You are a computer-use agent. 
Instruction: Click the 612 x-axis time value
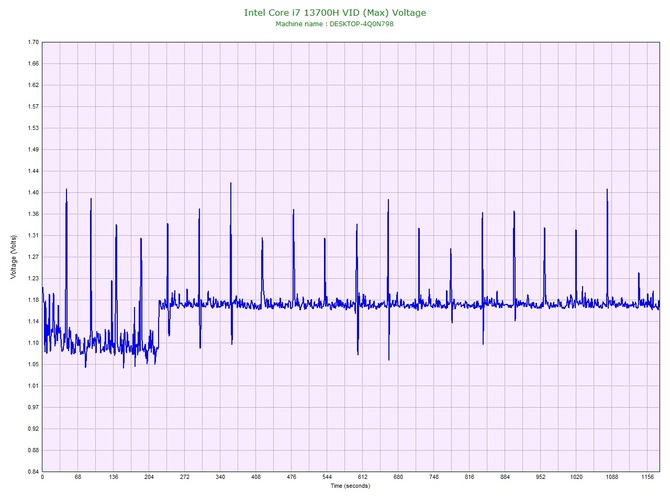click(363, 477)
